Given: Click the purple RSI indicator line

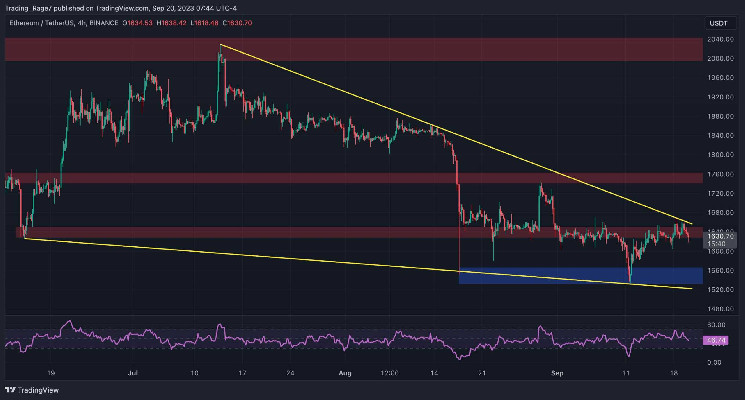Looking at the screenshot, I should point(300,340).
